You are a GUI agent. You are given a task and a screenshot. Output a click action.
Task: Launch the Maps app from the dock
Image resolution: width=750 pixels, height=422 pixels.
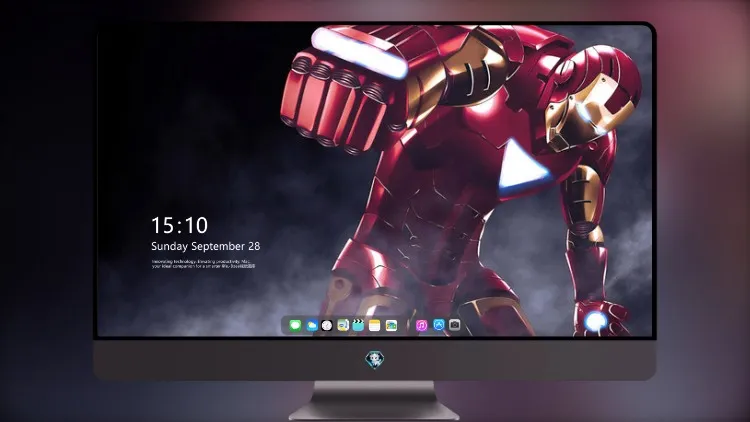(342, 325)
